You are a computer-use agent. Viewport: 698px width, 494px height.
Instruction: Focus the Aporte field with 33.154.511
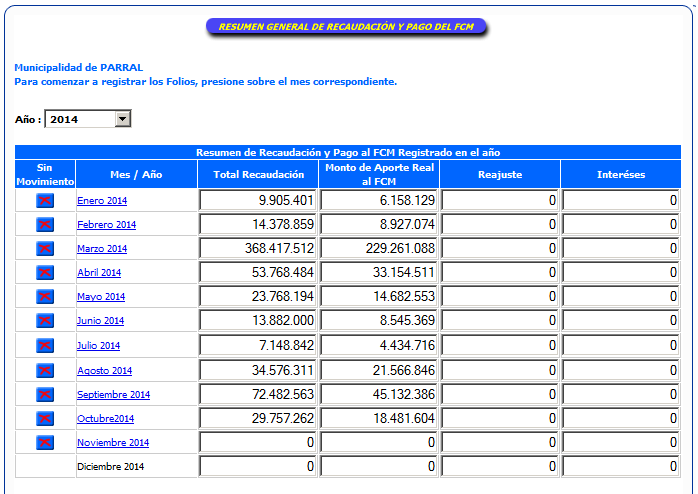click(379, 273)
